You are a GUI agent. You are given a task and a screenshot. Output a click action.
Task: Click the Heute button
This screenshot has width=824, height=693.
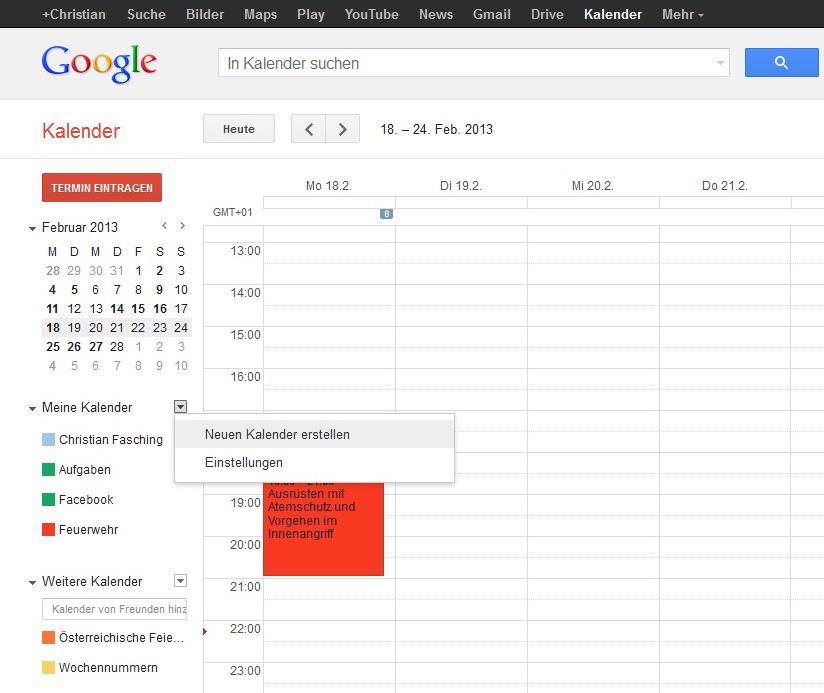(x=239, y=129)
